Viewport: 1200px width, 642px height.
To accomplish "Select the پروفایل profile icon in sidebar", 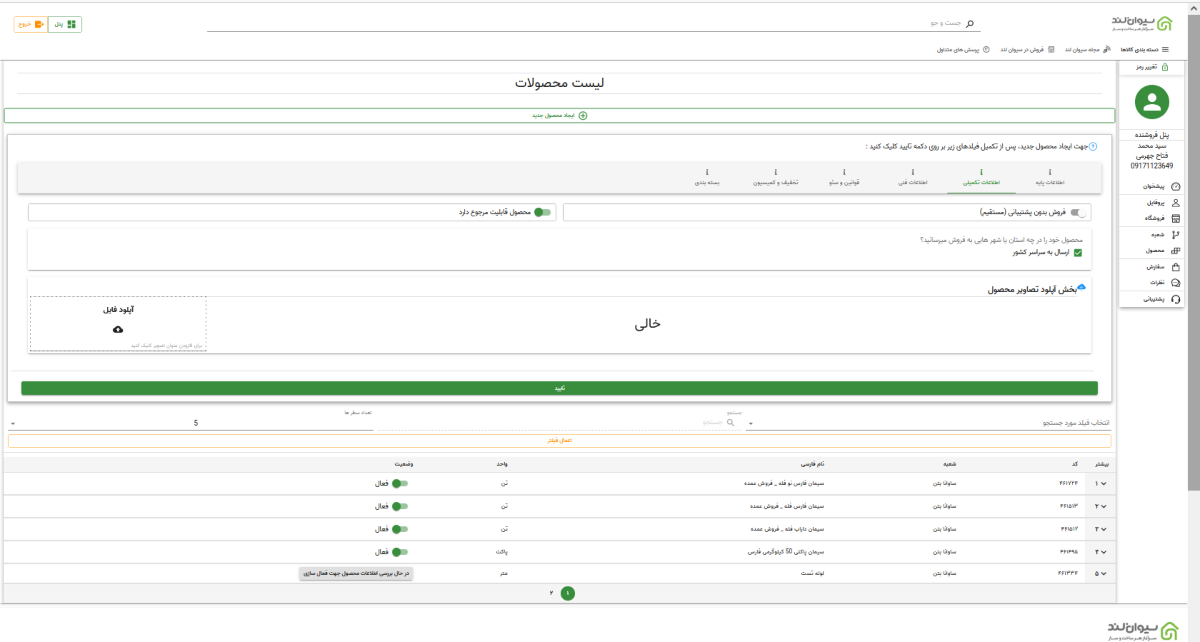I will (x=1178, y=203).
